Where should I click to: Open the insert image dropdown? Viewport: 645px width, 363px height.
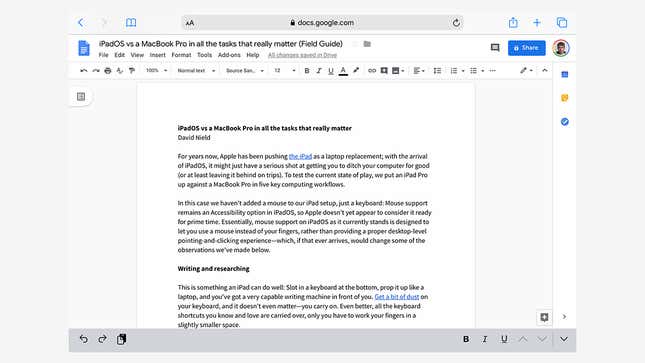tap(398, 71)
